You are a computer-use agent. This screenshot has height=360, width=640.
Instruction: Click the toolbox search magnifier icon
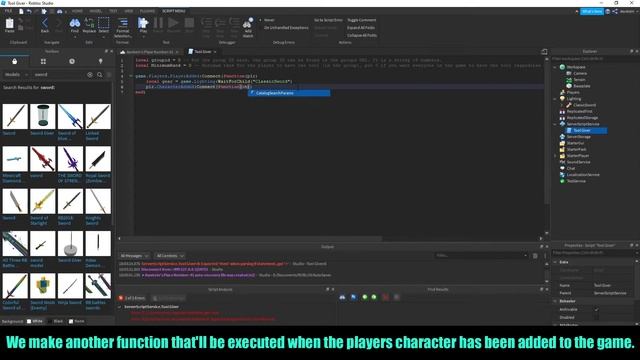coord(100,75)
